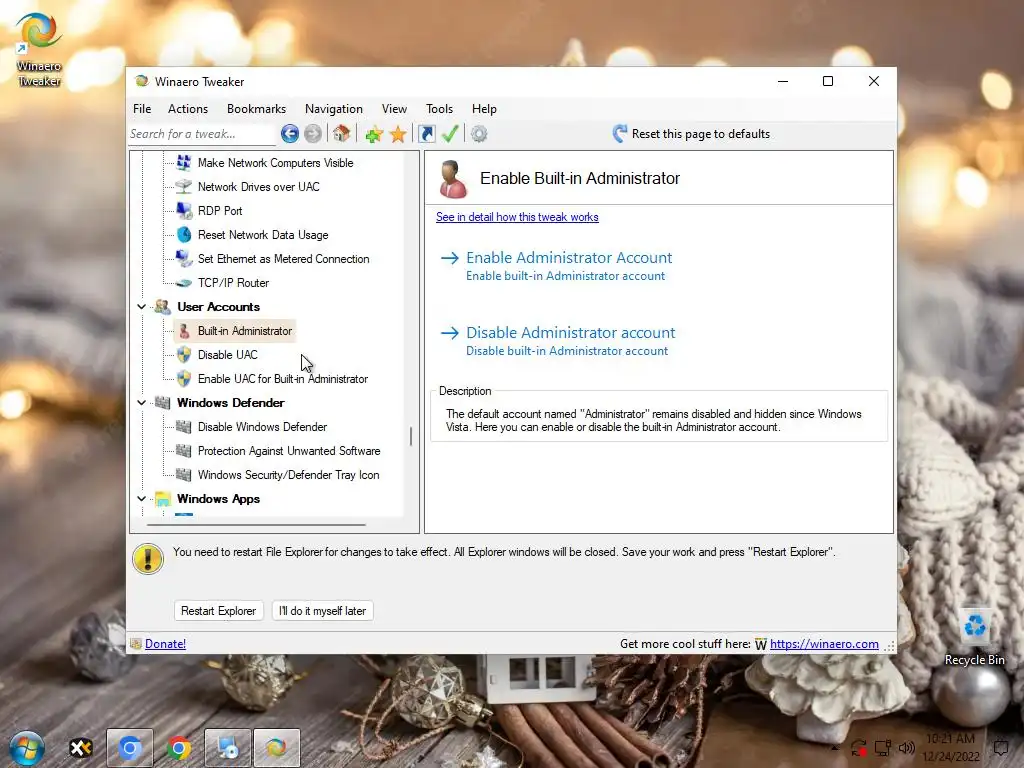
Task: Focus the Search for a tweak field
Action: coord(202,134)
